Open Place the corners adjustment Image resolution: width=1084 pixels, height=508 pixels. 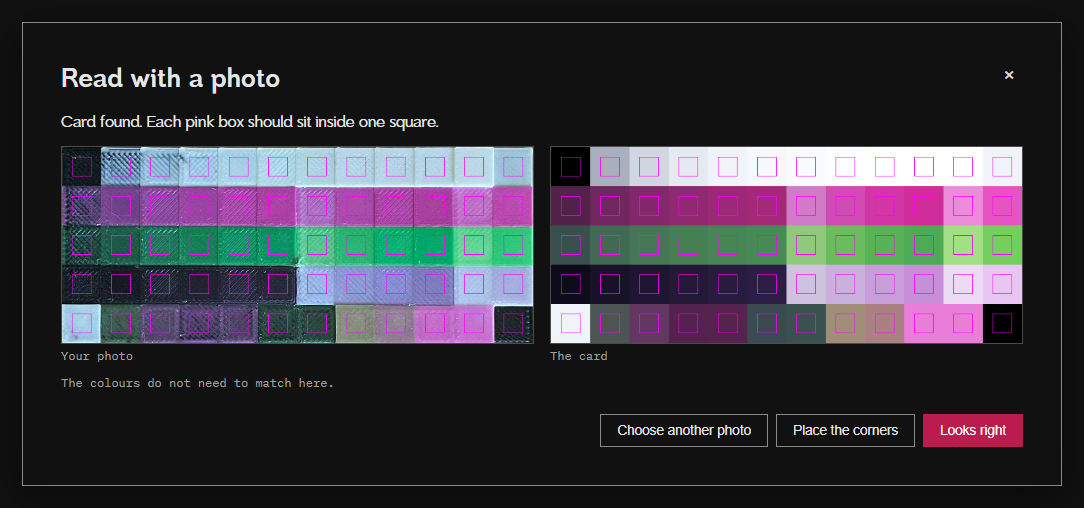pos(845,431)
